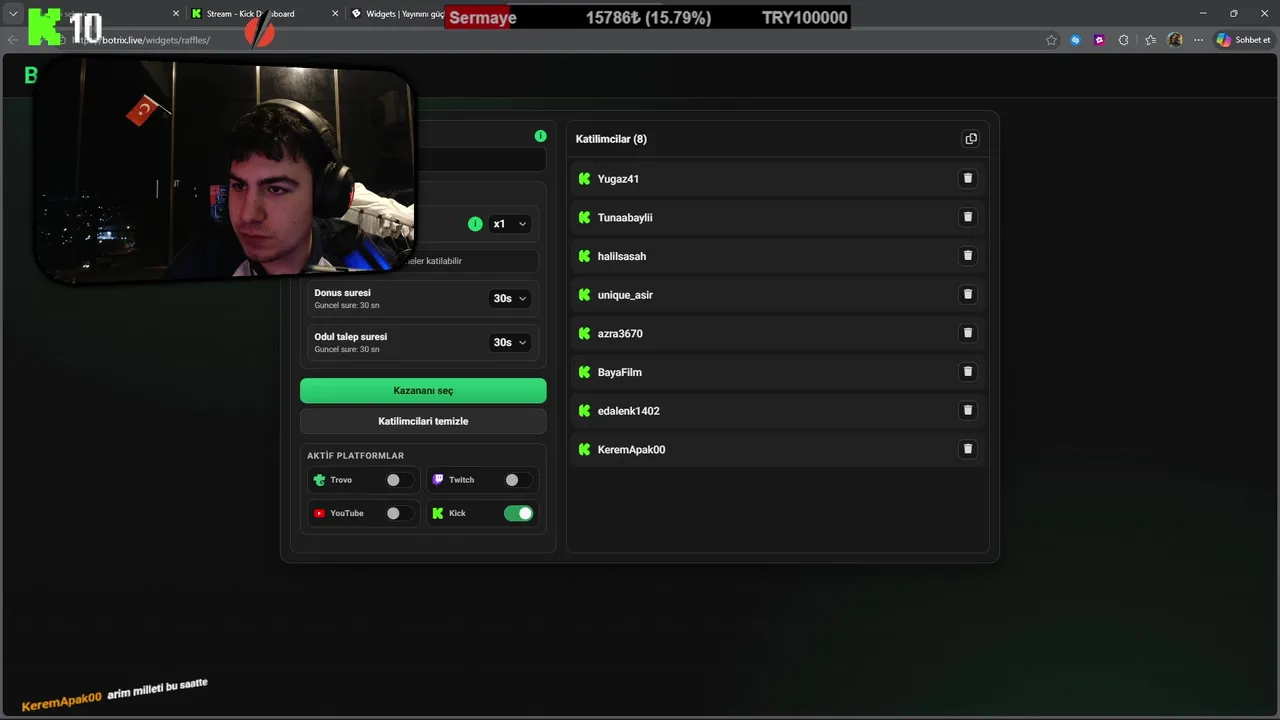Viewport: 1280px width, 720px height.
Task: Copy the participants list with the copy icon
Action: click(x=971, y=139)
